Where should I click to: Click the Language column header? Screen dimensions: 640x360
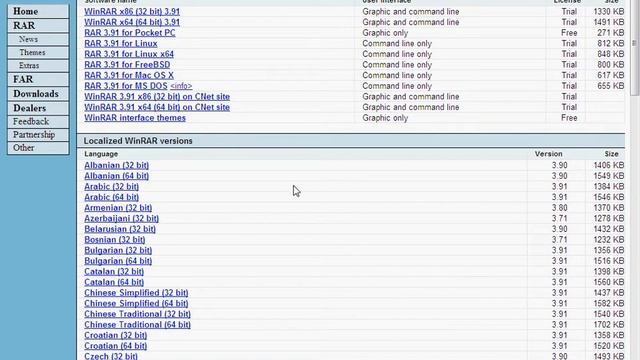pyautogui.click(x=101, y=154)
